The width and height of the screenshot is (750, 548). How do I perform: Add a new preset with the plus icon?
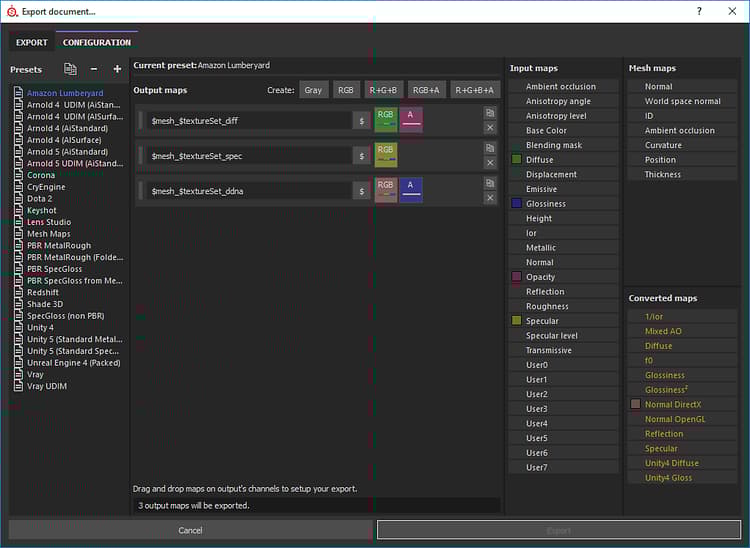pos(117,69)
